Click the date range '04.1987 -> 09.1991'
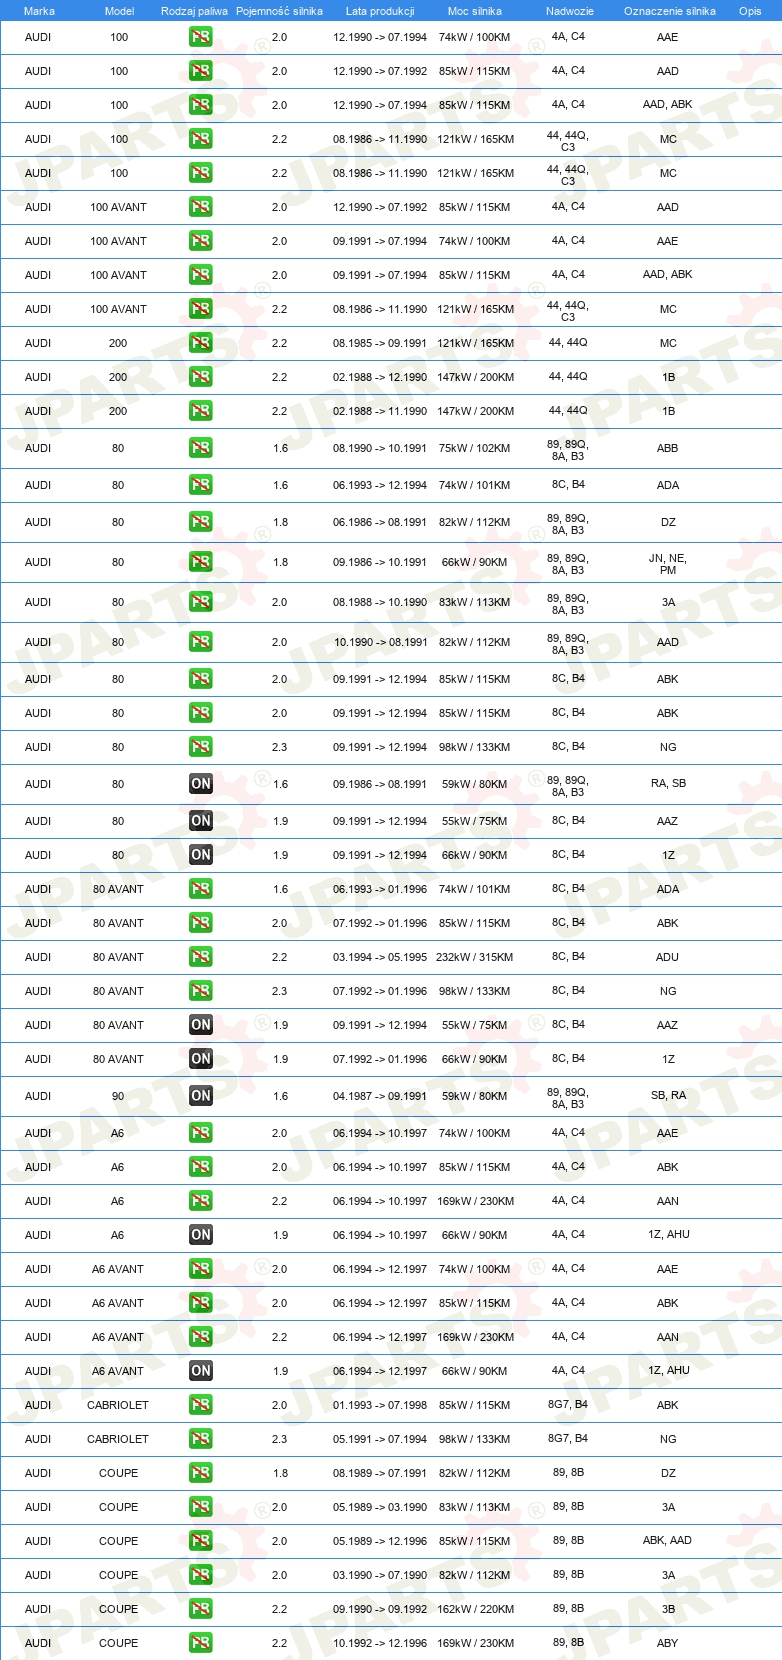This screenshot has width=782, height=1660. click(380, 1096)
